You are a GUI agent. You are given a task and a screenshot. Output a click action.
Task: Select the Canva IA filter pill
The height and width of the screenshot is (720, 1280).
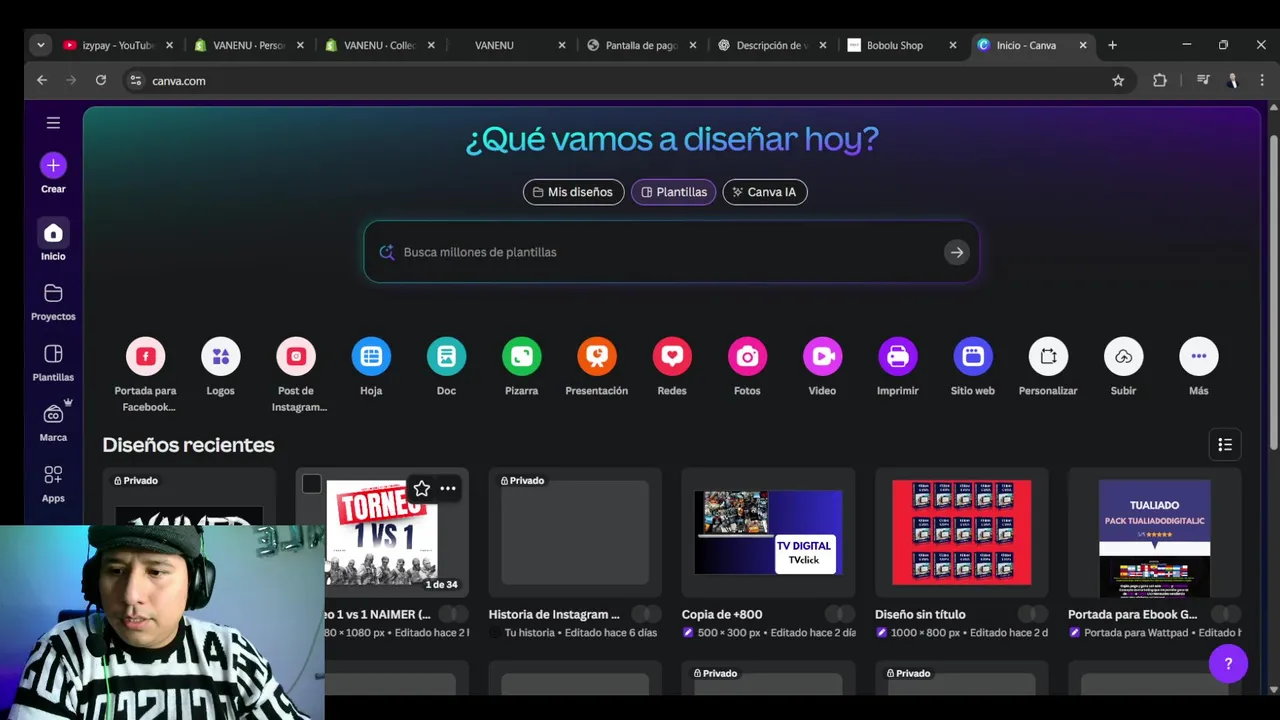(765, 192)
